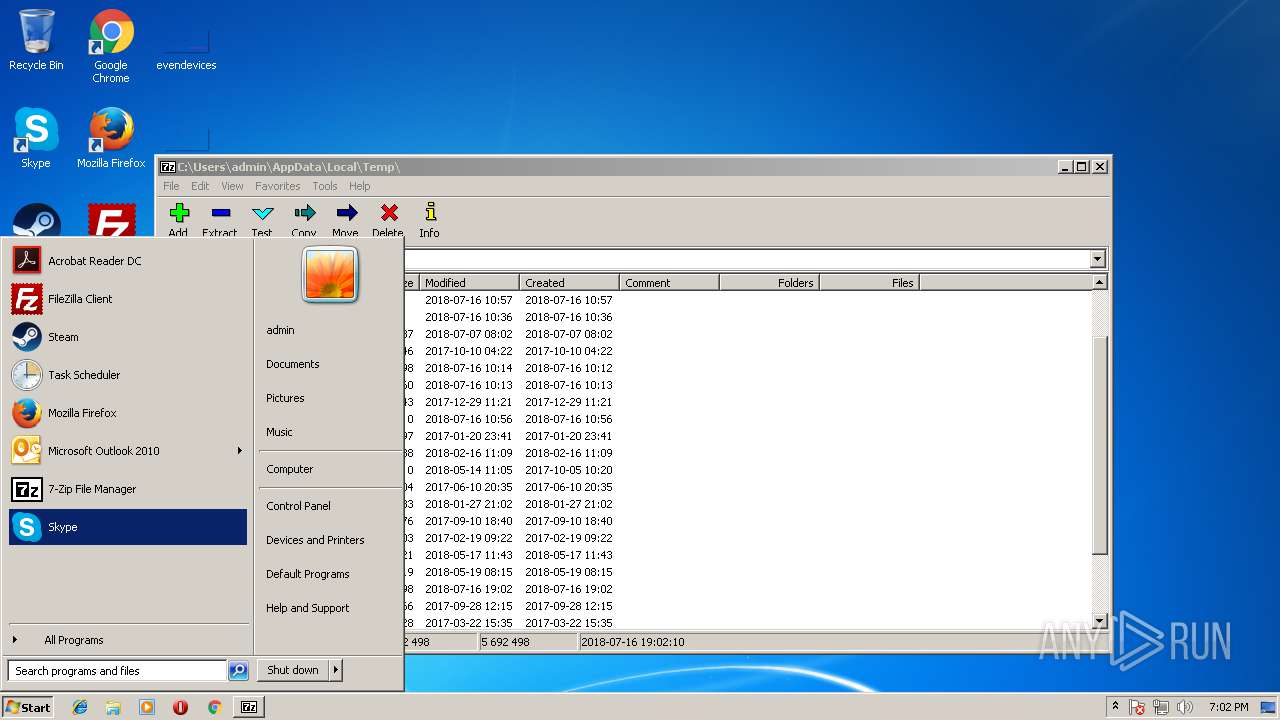Launch FileZilla Client from Start menu
This screenshot has width=1280, height=720.
coord(127,299)
